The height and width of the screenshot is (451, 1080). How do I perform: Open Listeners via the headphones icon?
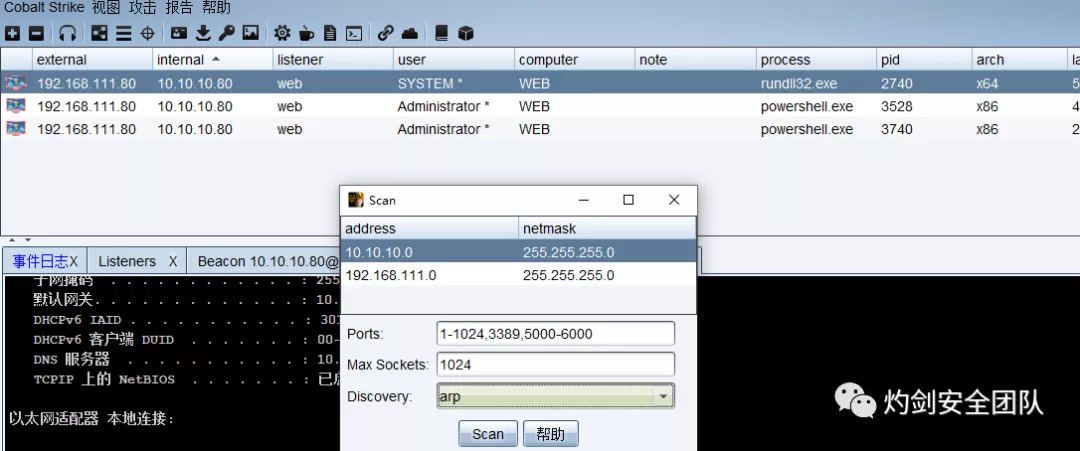(x=68, y=32)
